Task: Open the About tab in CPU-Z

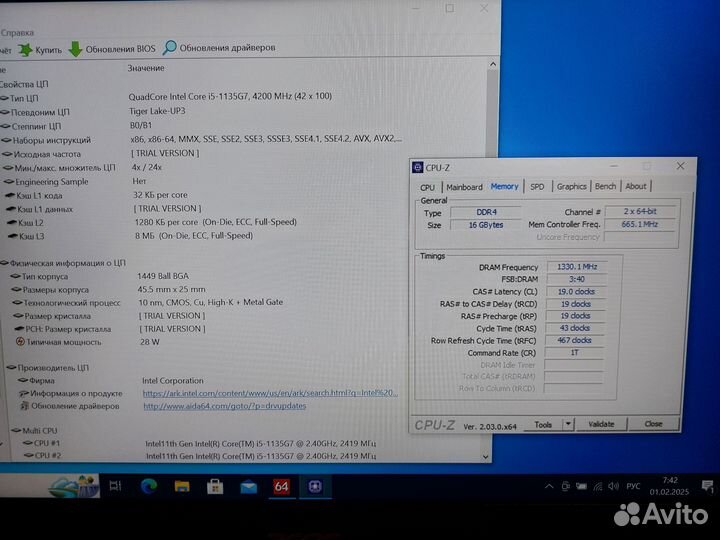Action: point(636,186)
